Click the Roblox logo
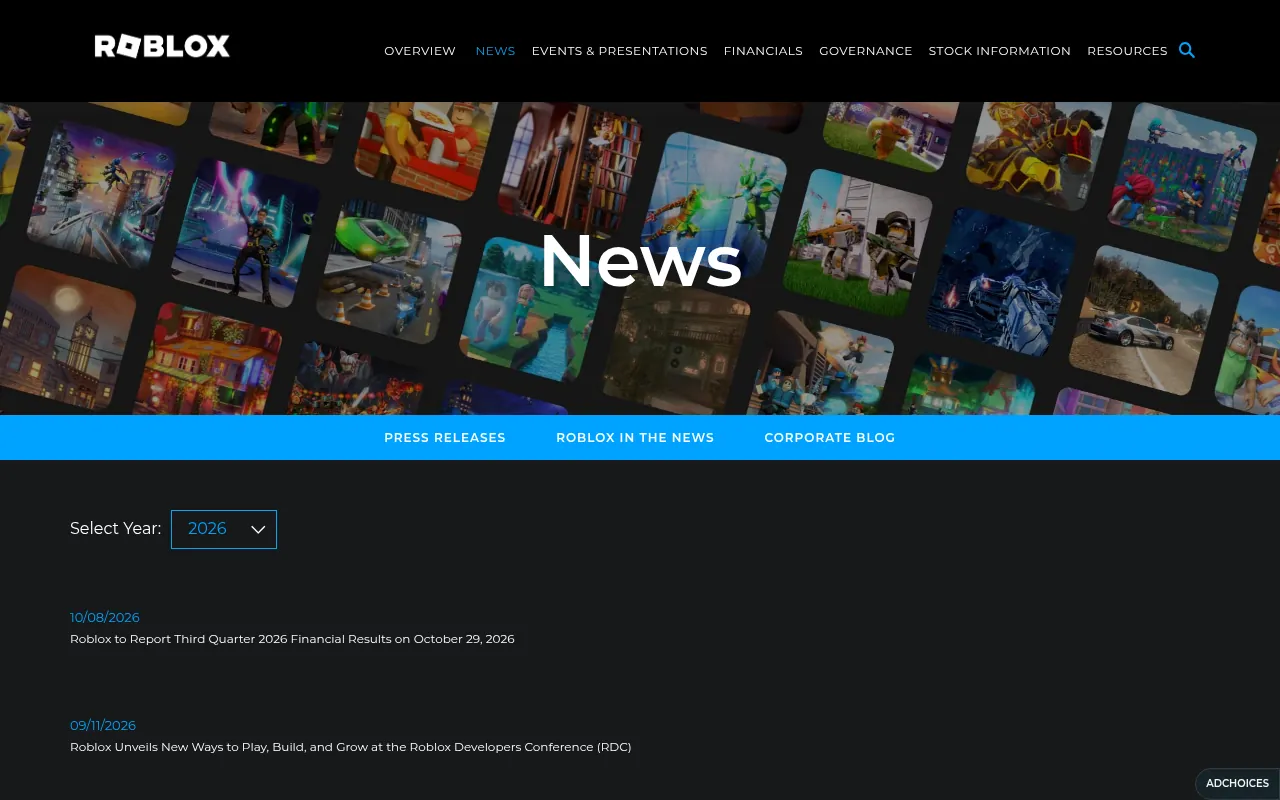The width and height of the screenshot is (1280, 800). [x=162, y=46]
